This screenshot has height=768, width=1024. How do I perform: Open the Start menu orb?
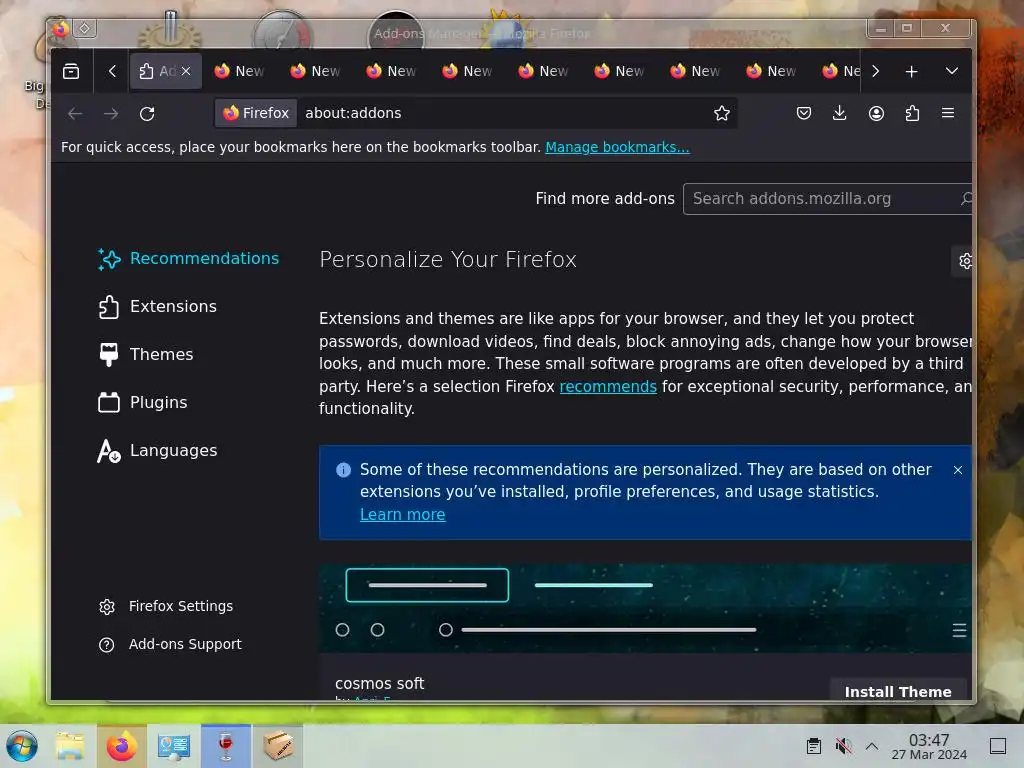(x=22, y=746)
